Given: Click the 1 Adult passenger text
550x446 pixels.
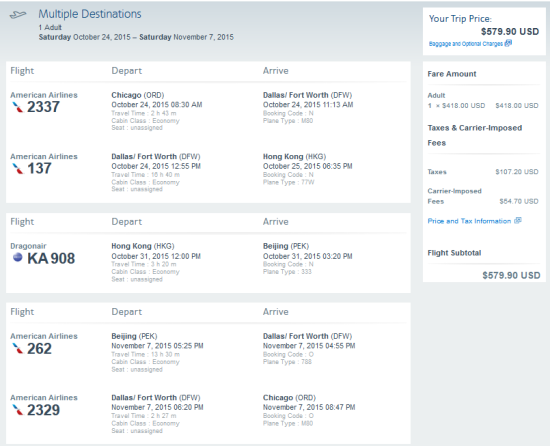Looking at the screenshot, I should click(50, 27).
